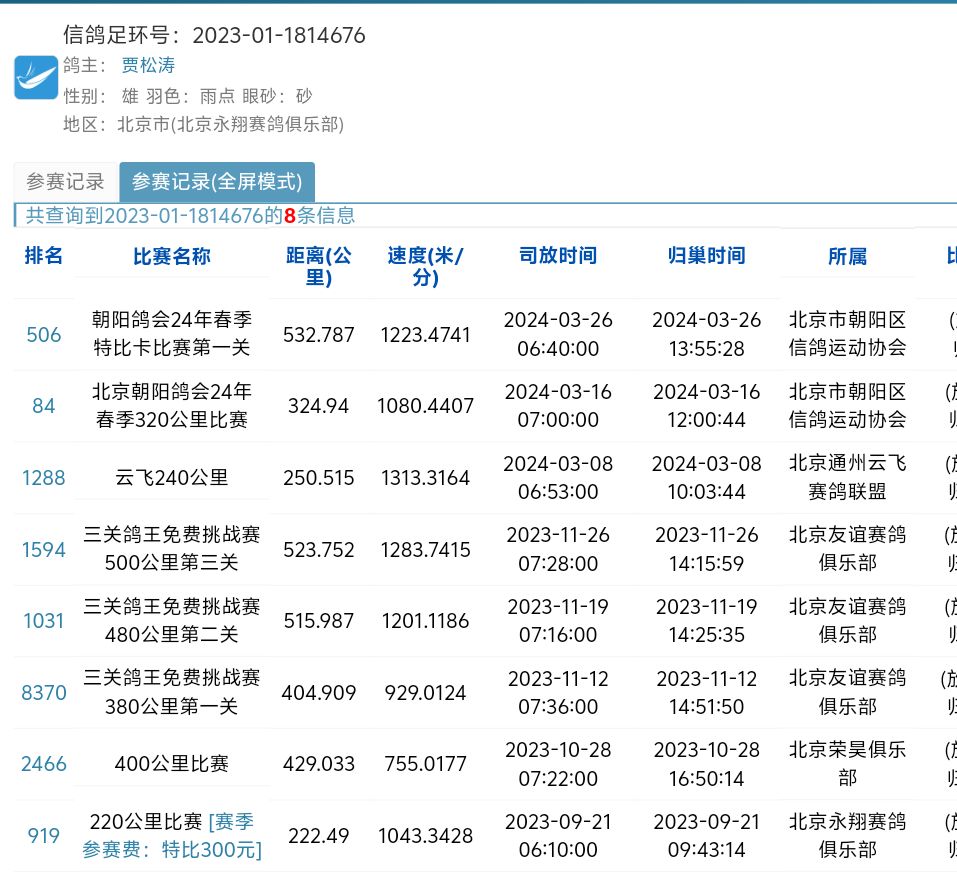Screen dimensions: 957x872
Task: Click the blue pigeon logo icon
Action: 36,77
